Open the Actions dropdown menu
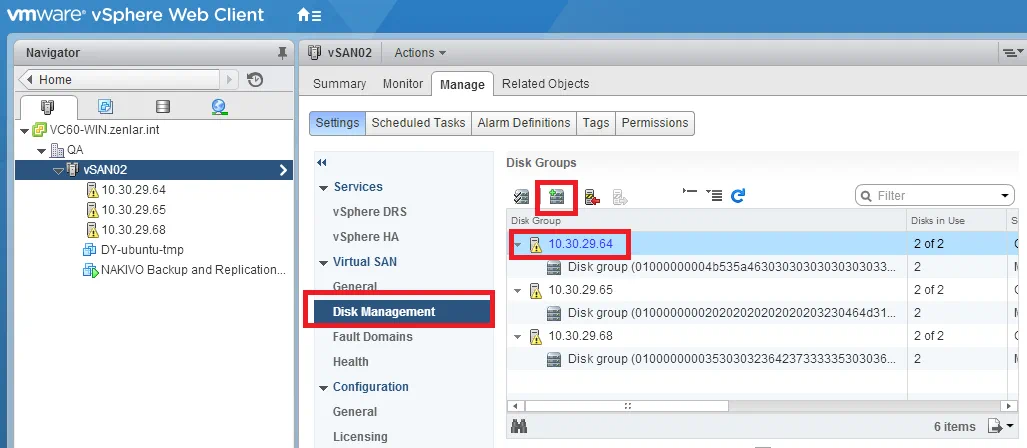Screen dimensions: 1027x448 420,53
